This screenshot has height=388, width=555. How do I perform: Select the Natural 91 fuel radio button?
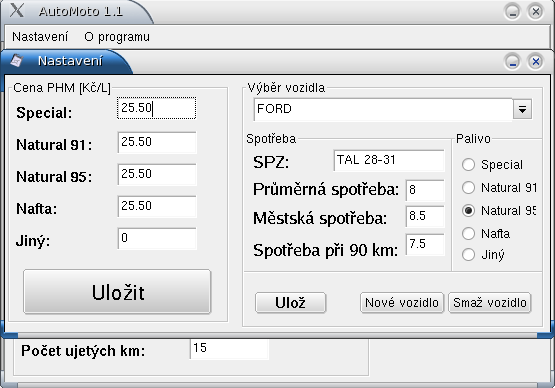[468, 188]
